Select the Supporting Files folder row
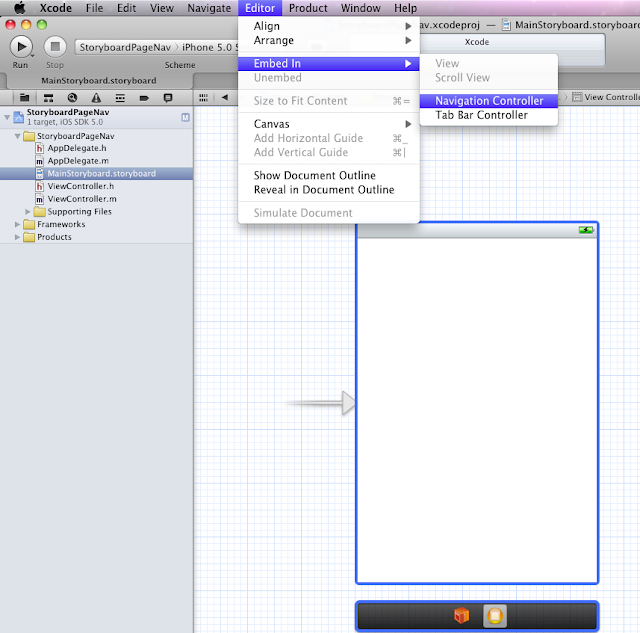 click(96, 211)
